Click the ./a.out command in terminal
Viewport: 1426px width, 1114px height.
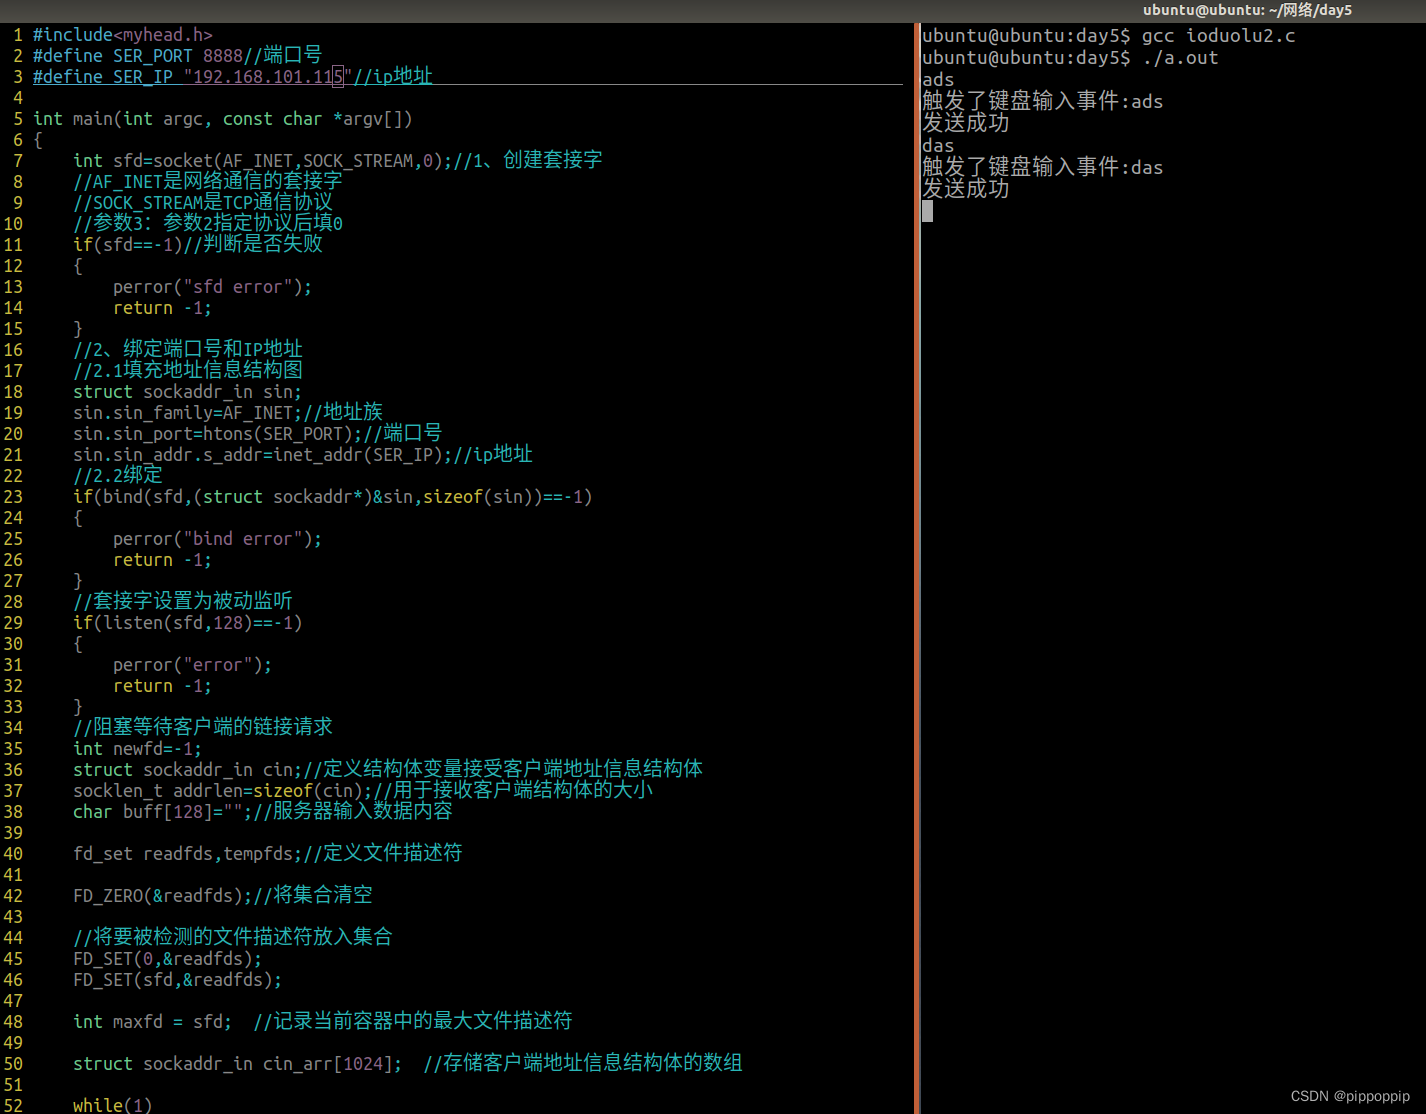(1180, 58)
